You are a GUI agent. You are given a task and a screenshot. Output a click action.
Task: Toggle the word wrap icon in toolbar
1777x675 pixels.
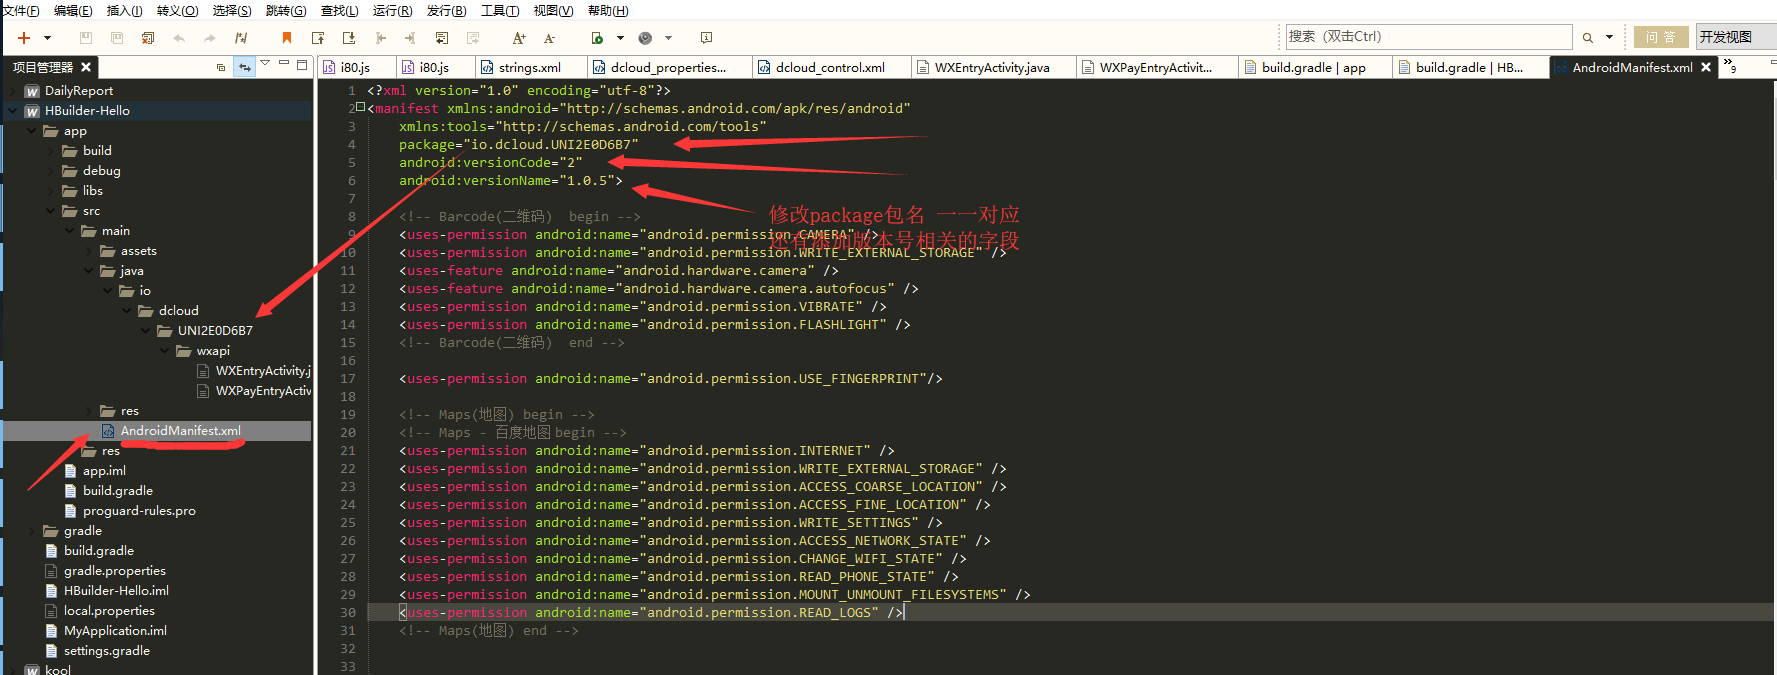coord(442,38)
